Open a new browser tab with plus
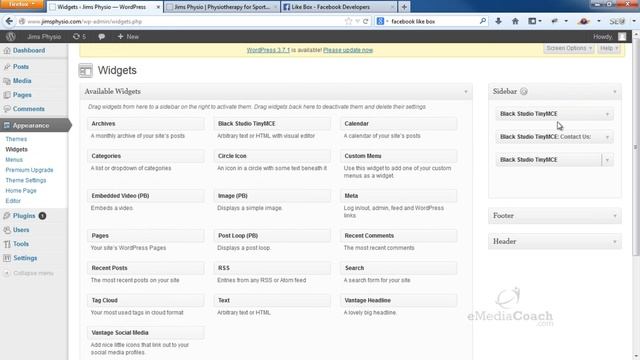The height and width of the screenshot is (360, 640). (x=404, y=7)
